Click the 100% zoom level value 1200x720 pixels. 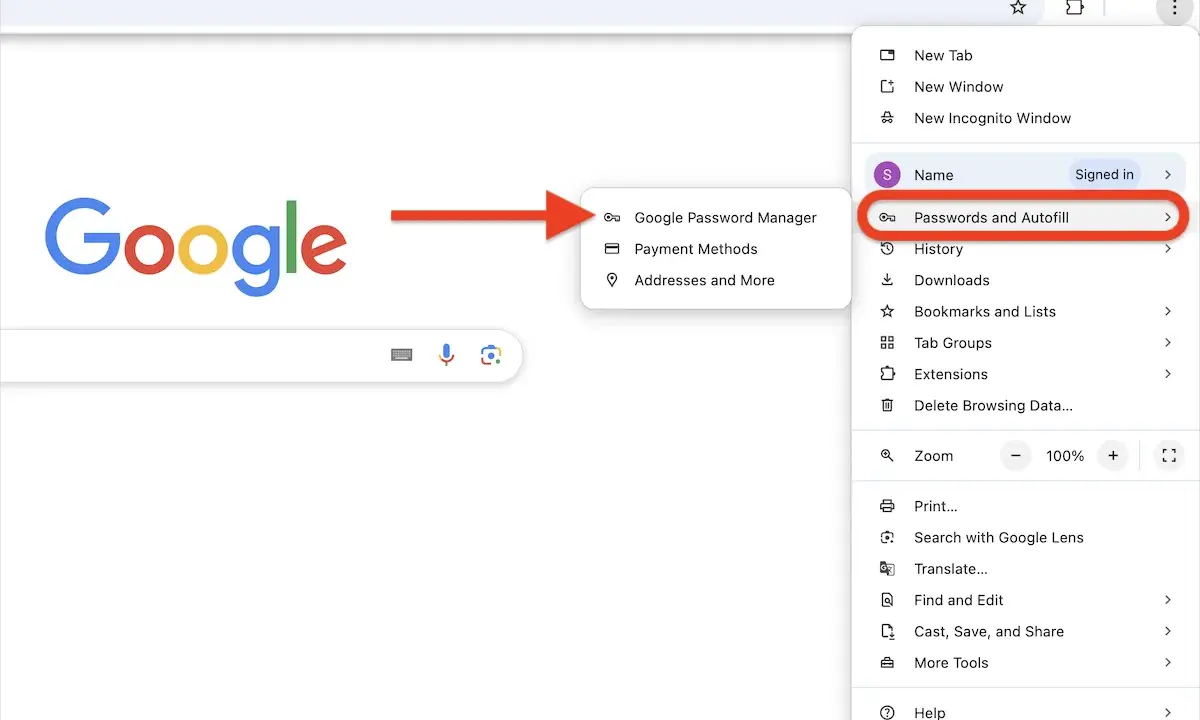coord(1065,456)
